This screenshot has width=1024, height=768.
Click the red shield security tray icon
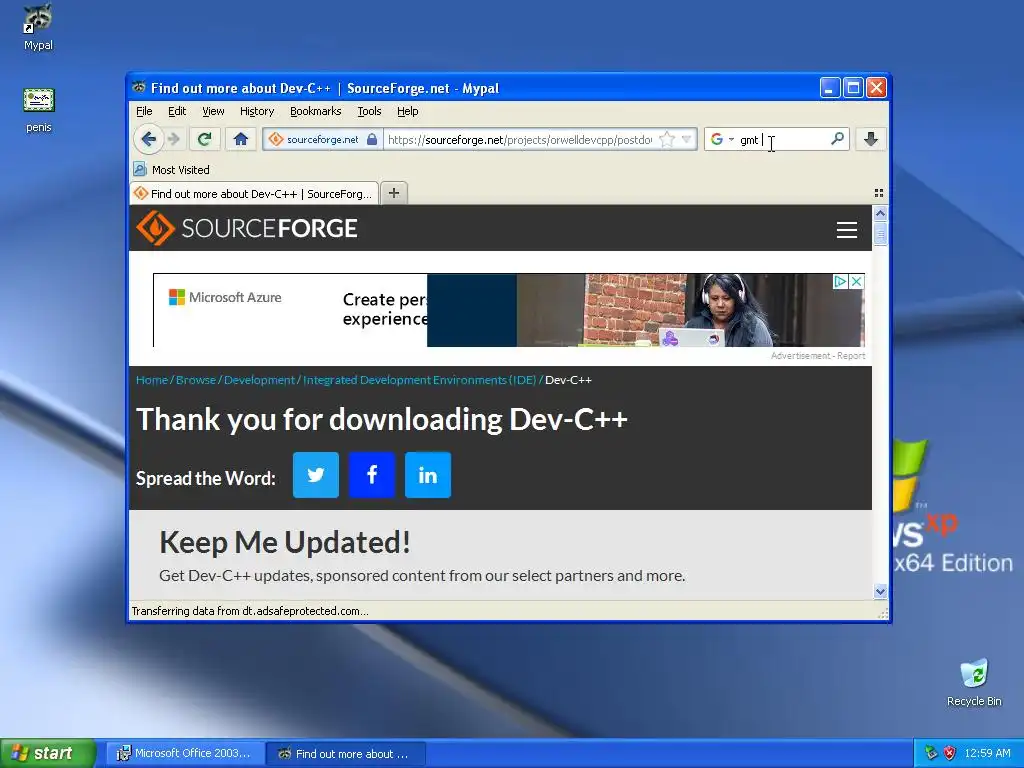(x=950, y=753)
